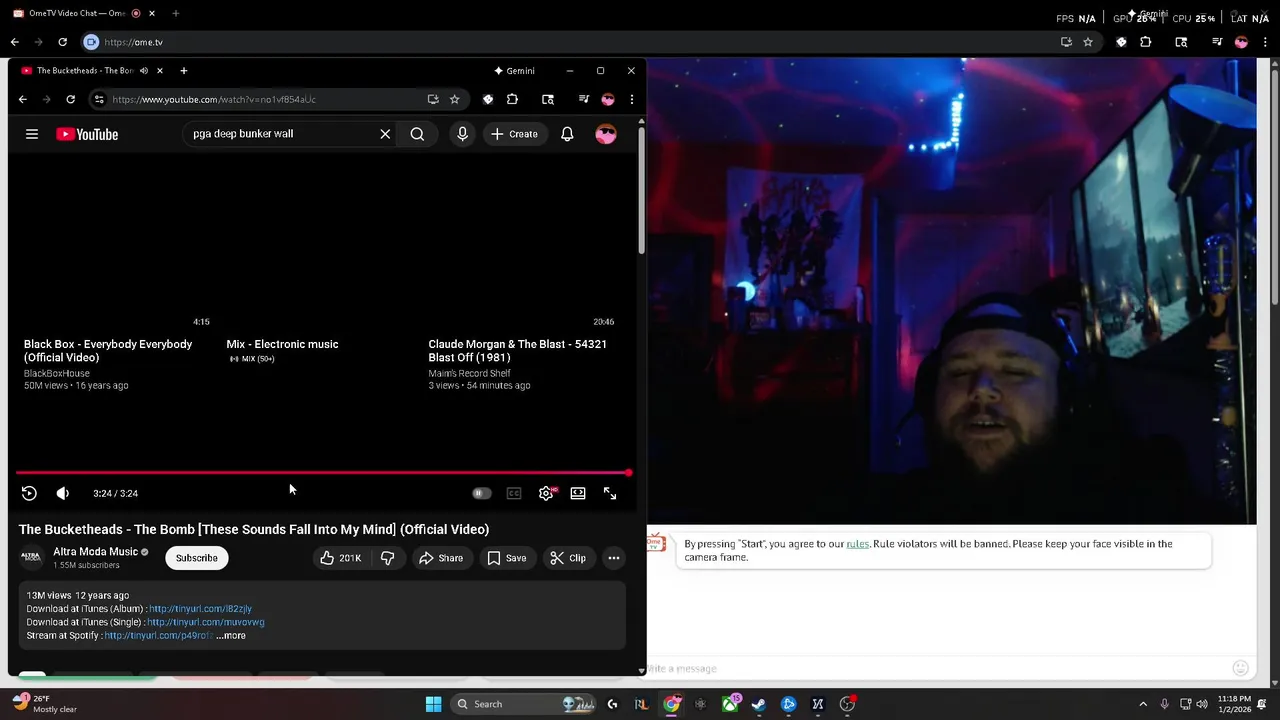Clip a segment of this video
Screen dimensions: 1280x720
[568, 558]
